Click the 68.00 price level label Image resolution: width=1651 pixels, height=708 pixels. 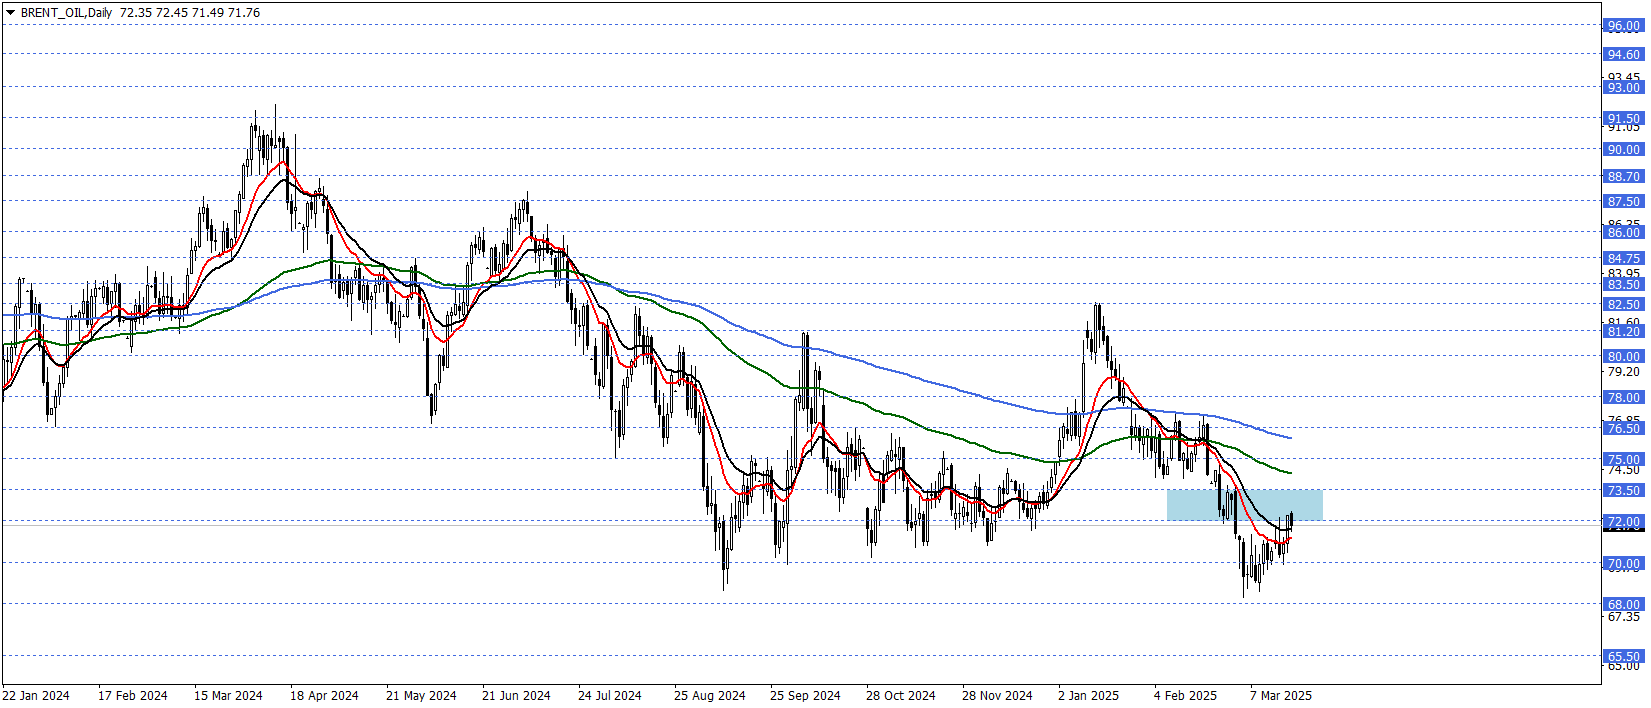coord(1624,605)
